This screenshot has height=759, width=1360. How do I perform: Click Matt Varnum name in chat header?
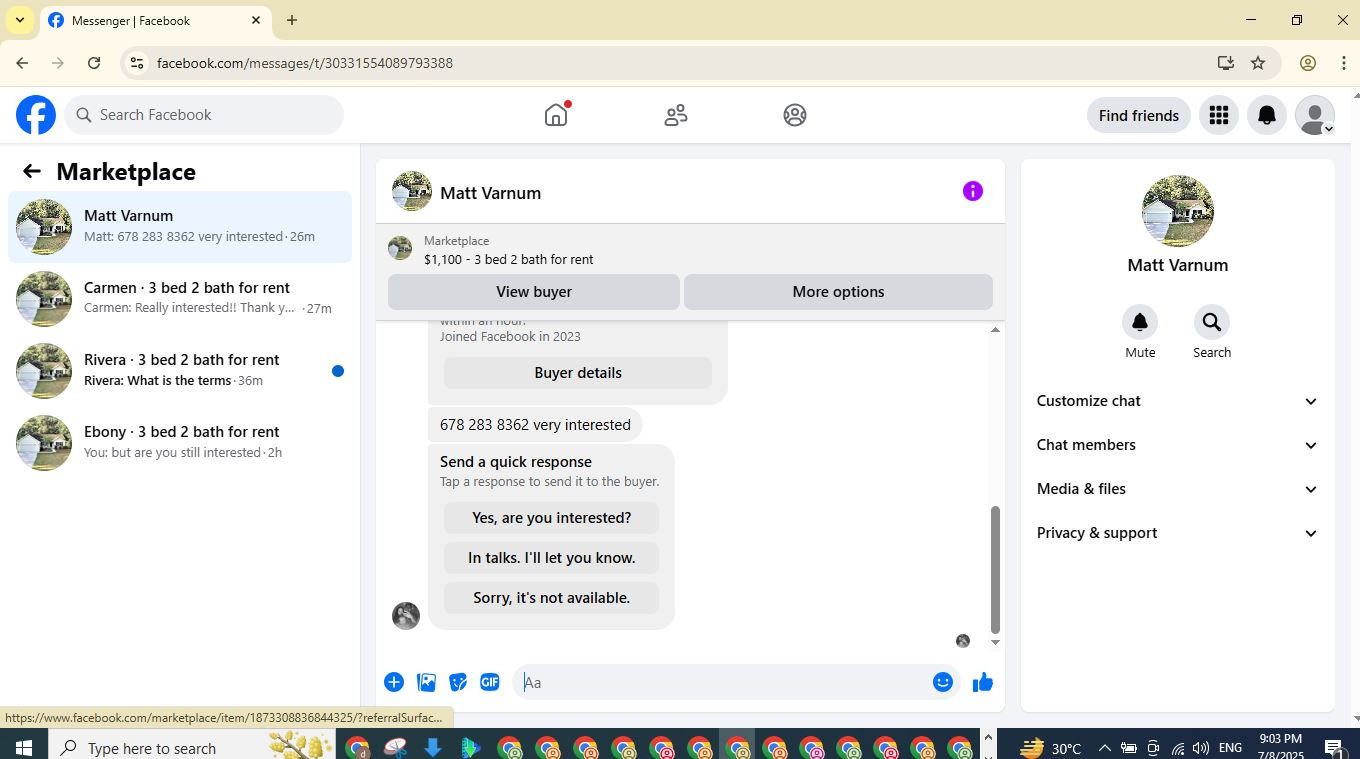tap(490, 193)
